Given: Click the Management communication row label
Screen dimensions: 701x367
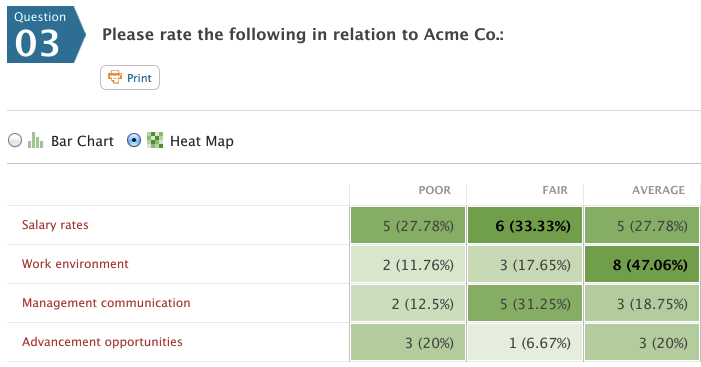Looking at the screenshot, I should 106,303.
